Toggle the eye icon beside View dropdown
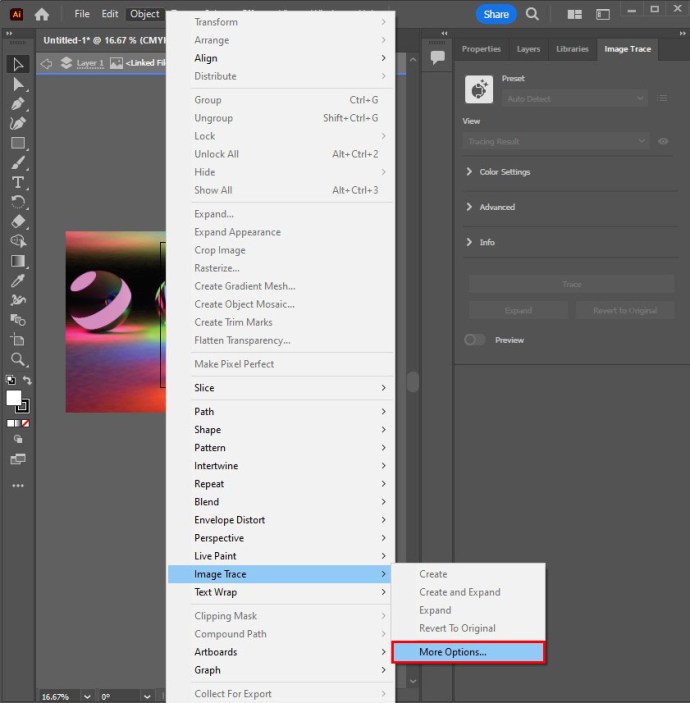Screen dimensions: 690x703 point(663,142)
